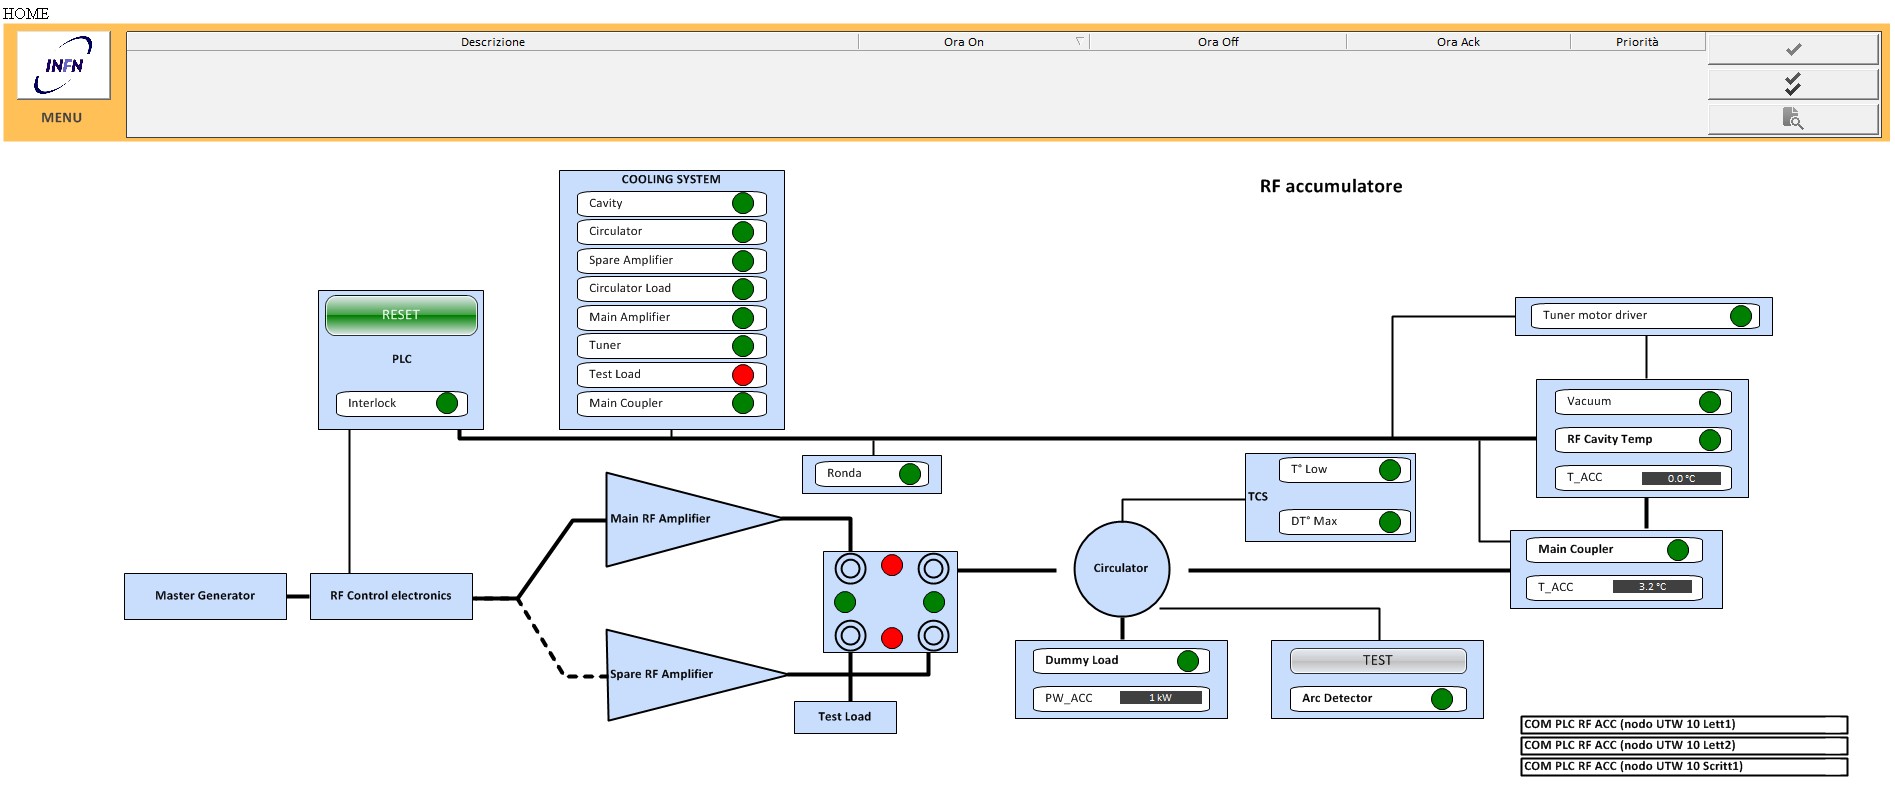Select COM PLC RF ACC Scritt1 status bar
The image size is (1895, 796).
pos(1684,767)
